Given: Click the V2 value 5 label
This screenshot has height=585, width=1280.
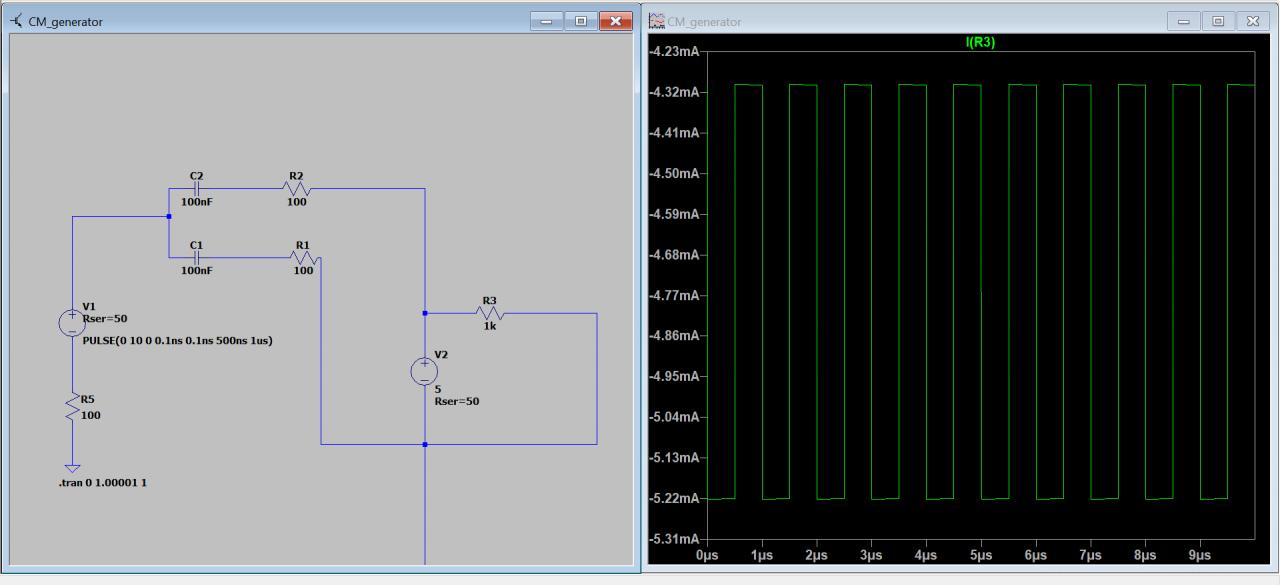Looking at the screenshot, I should pyautogui.click(x=438, y=388).
